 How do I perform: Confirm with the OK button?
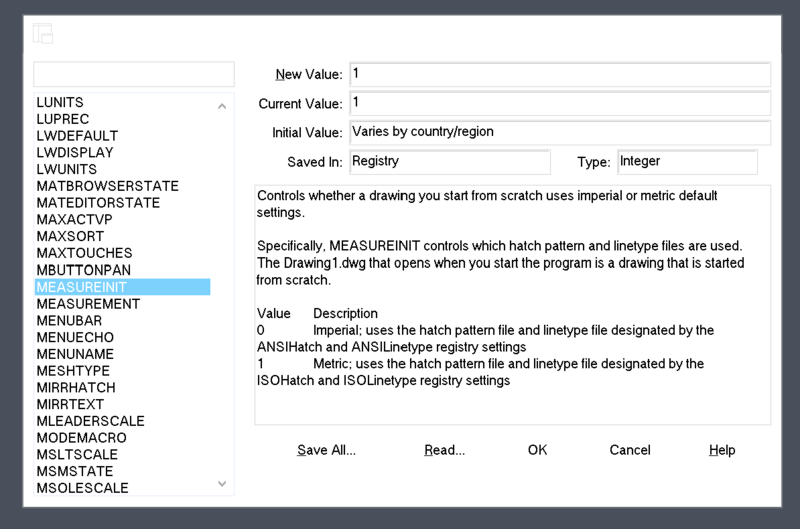(537, 450)
